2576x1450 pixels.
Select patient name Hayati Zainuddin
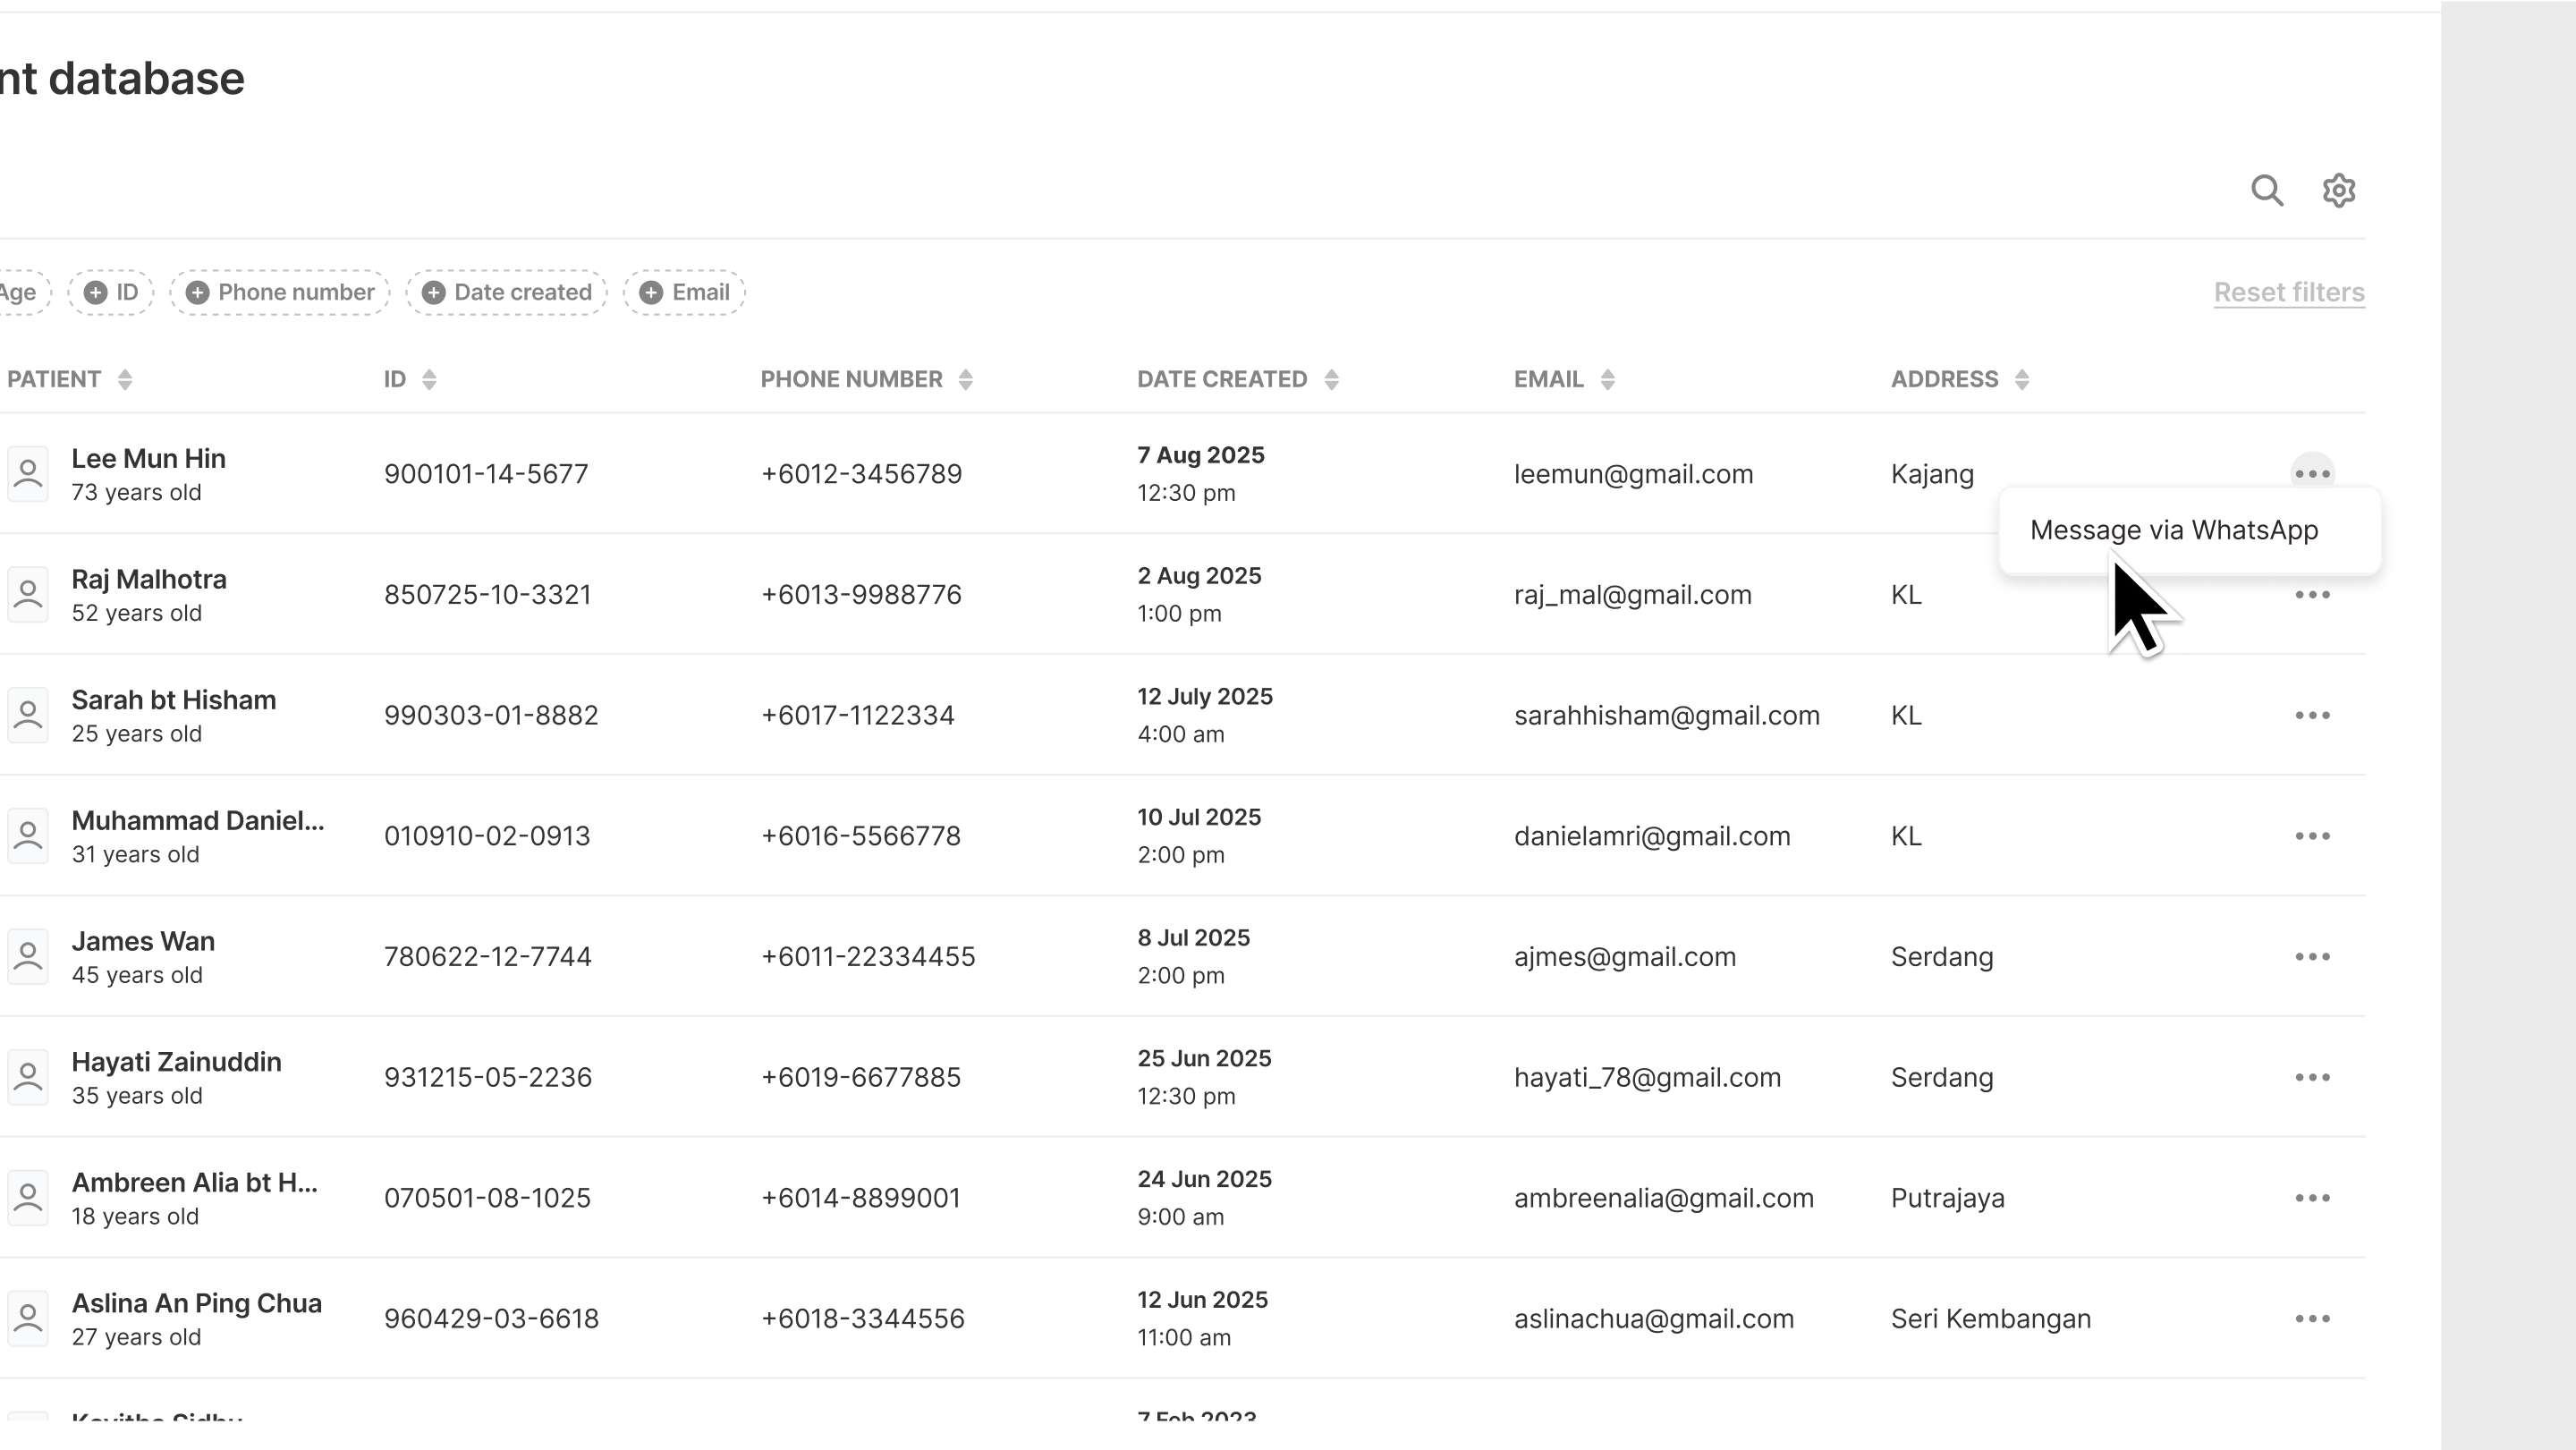(x=177, y=1062)
